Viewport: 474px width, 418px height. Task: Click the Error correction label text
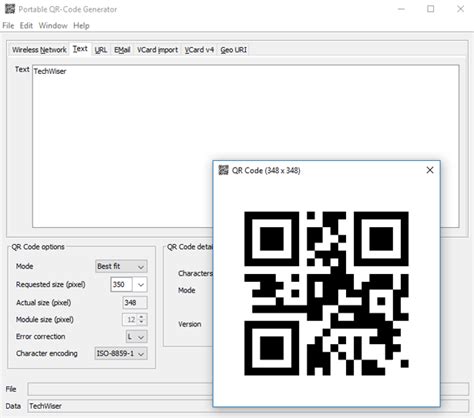coord(41,337)
